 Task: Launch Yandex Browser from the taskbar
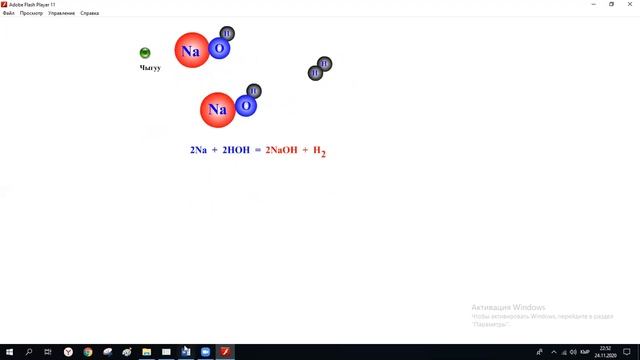(x=68, y=352)
